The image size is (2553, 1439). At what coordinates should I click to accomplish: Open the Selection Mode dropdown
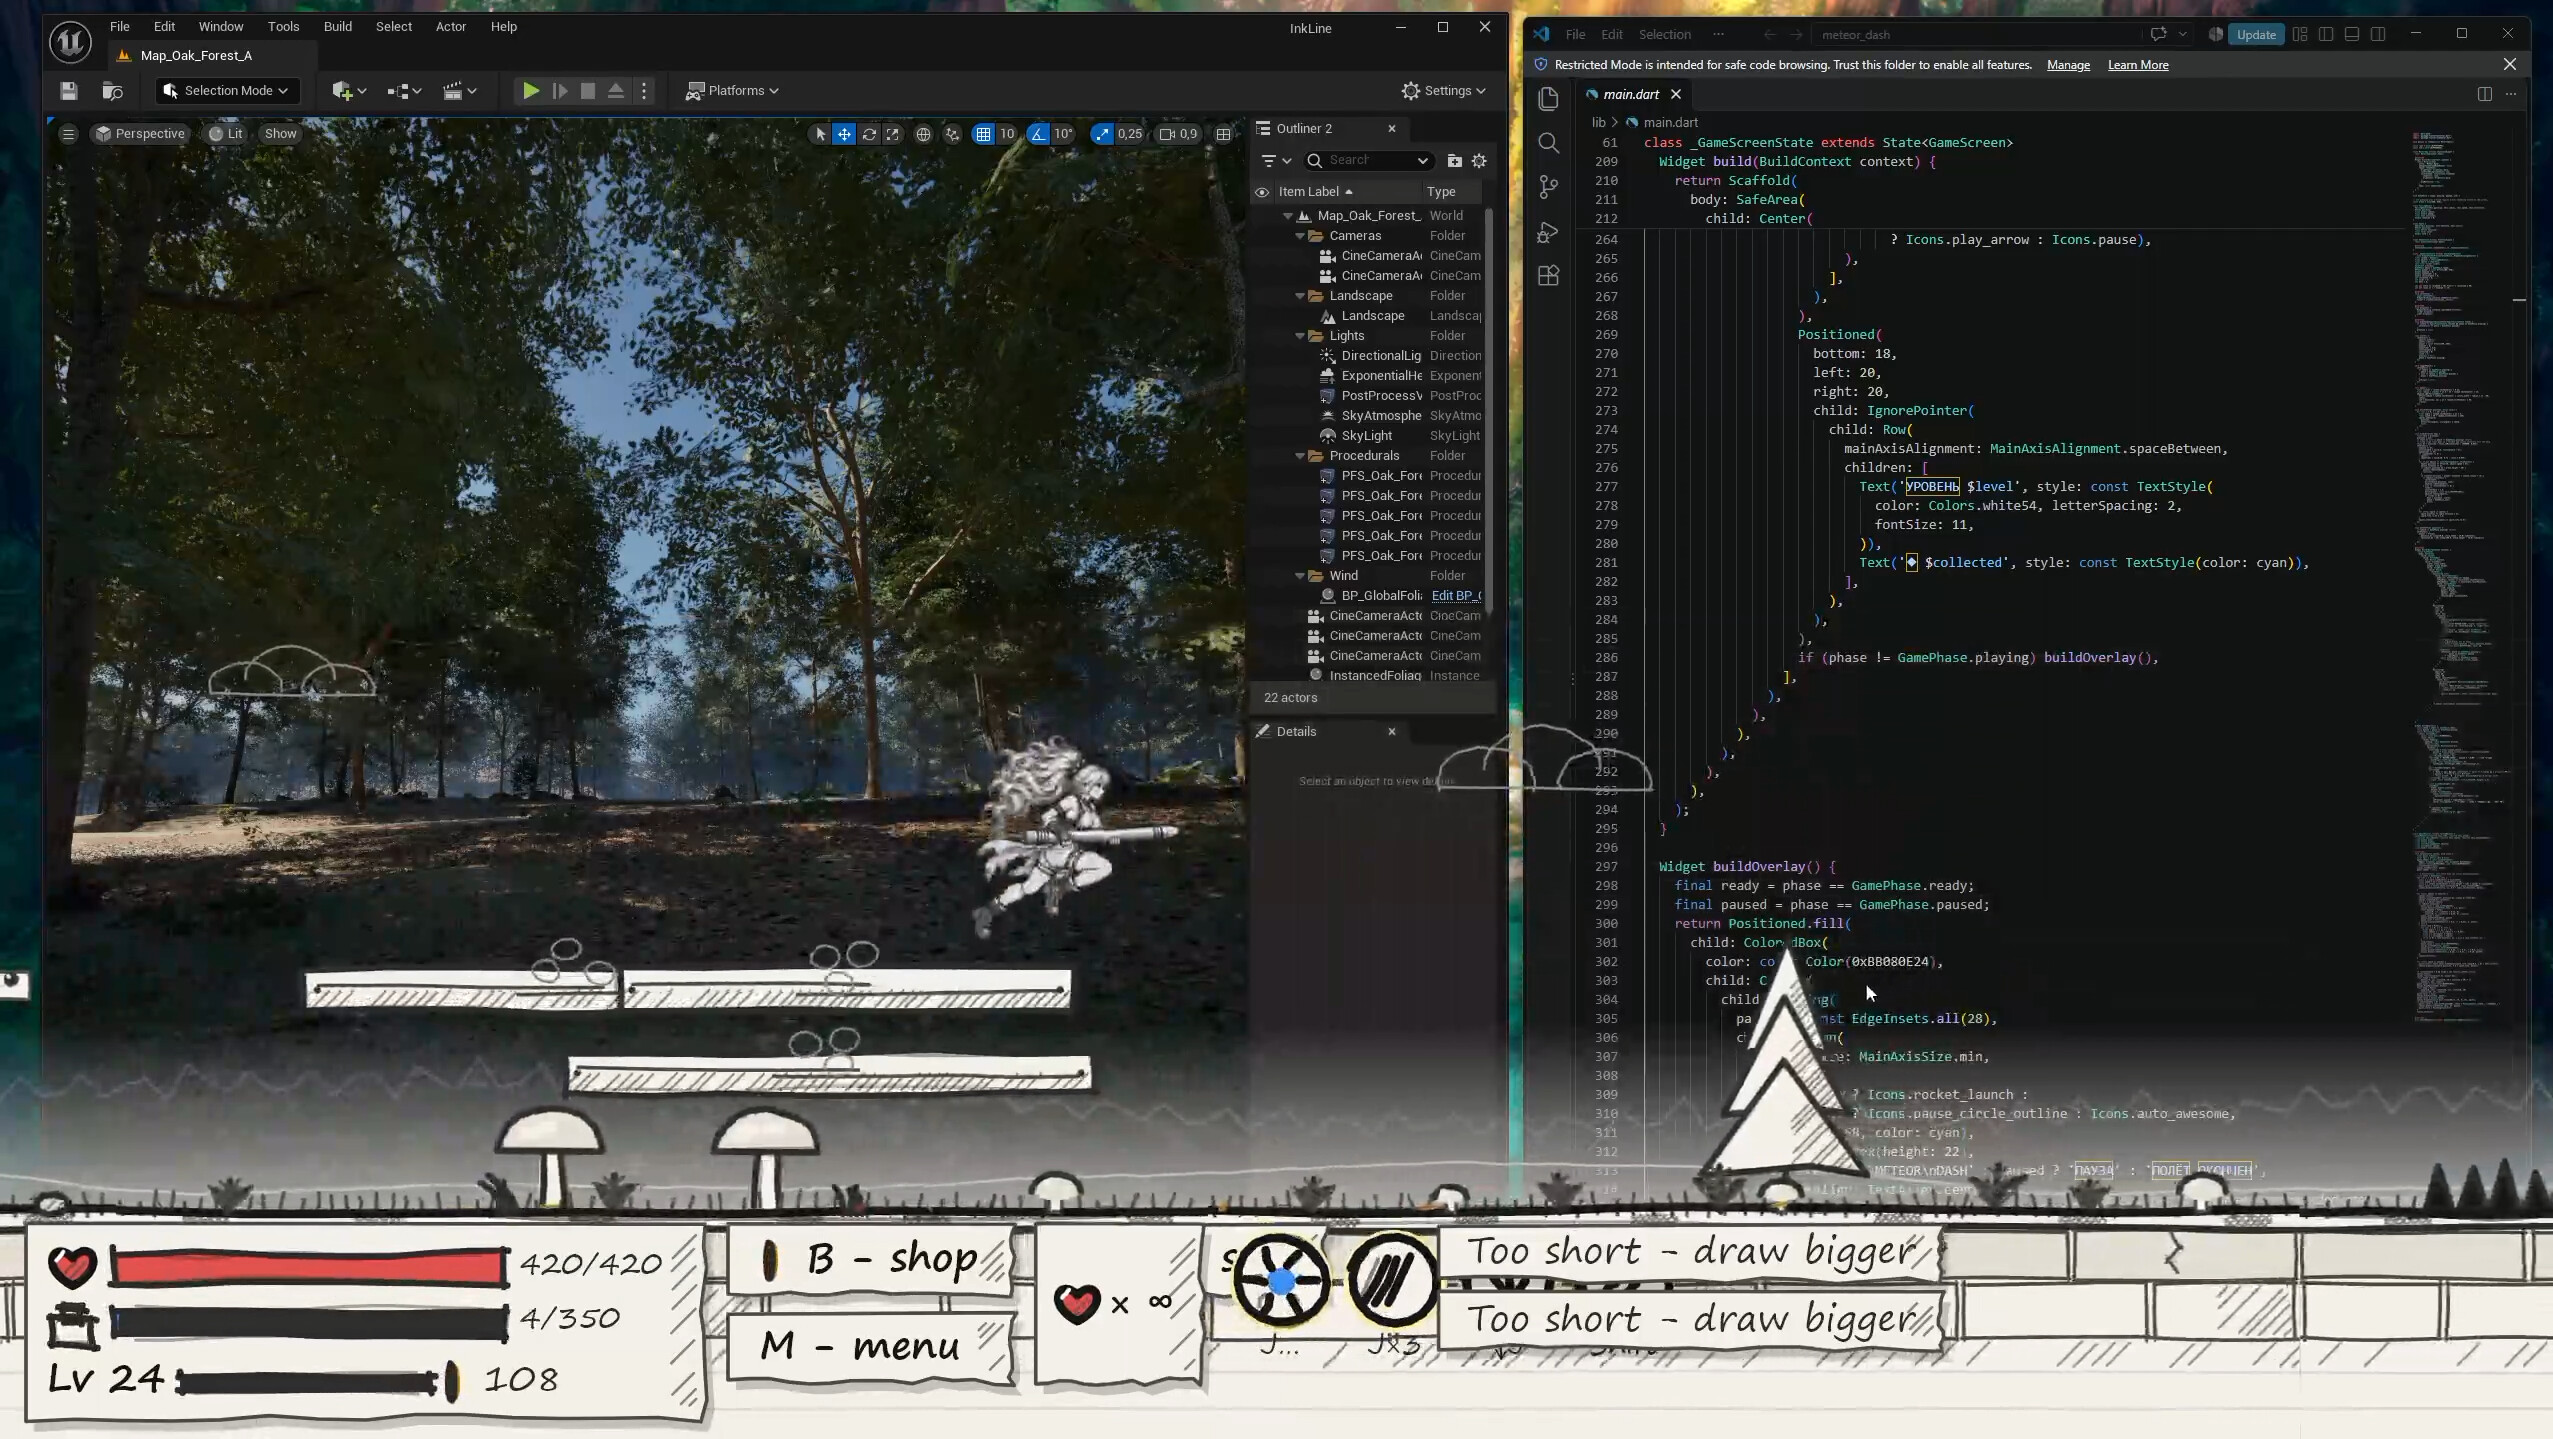227,91
